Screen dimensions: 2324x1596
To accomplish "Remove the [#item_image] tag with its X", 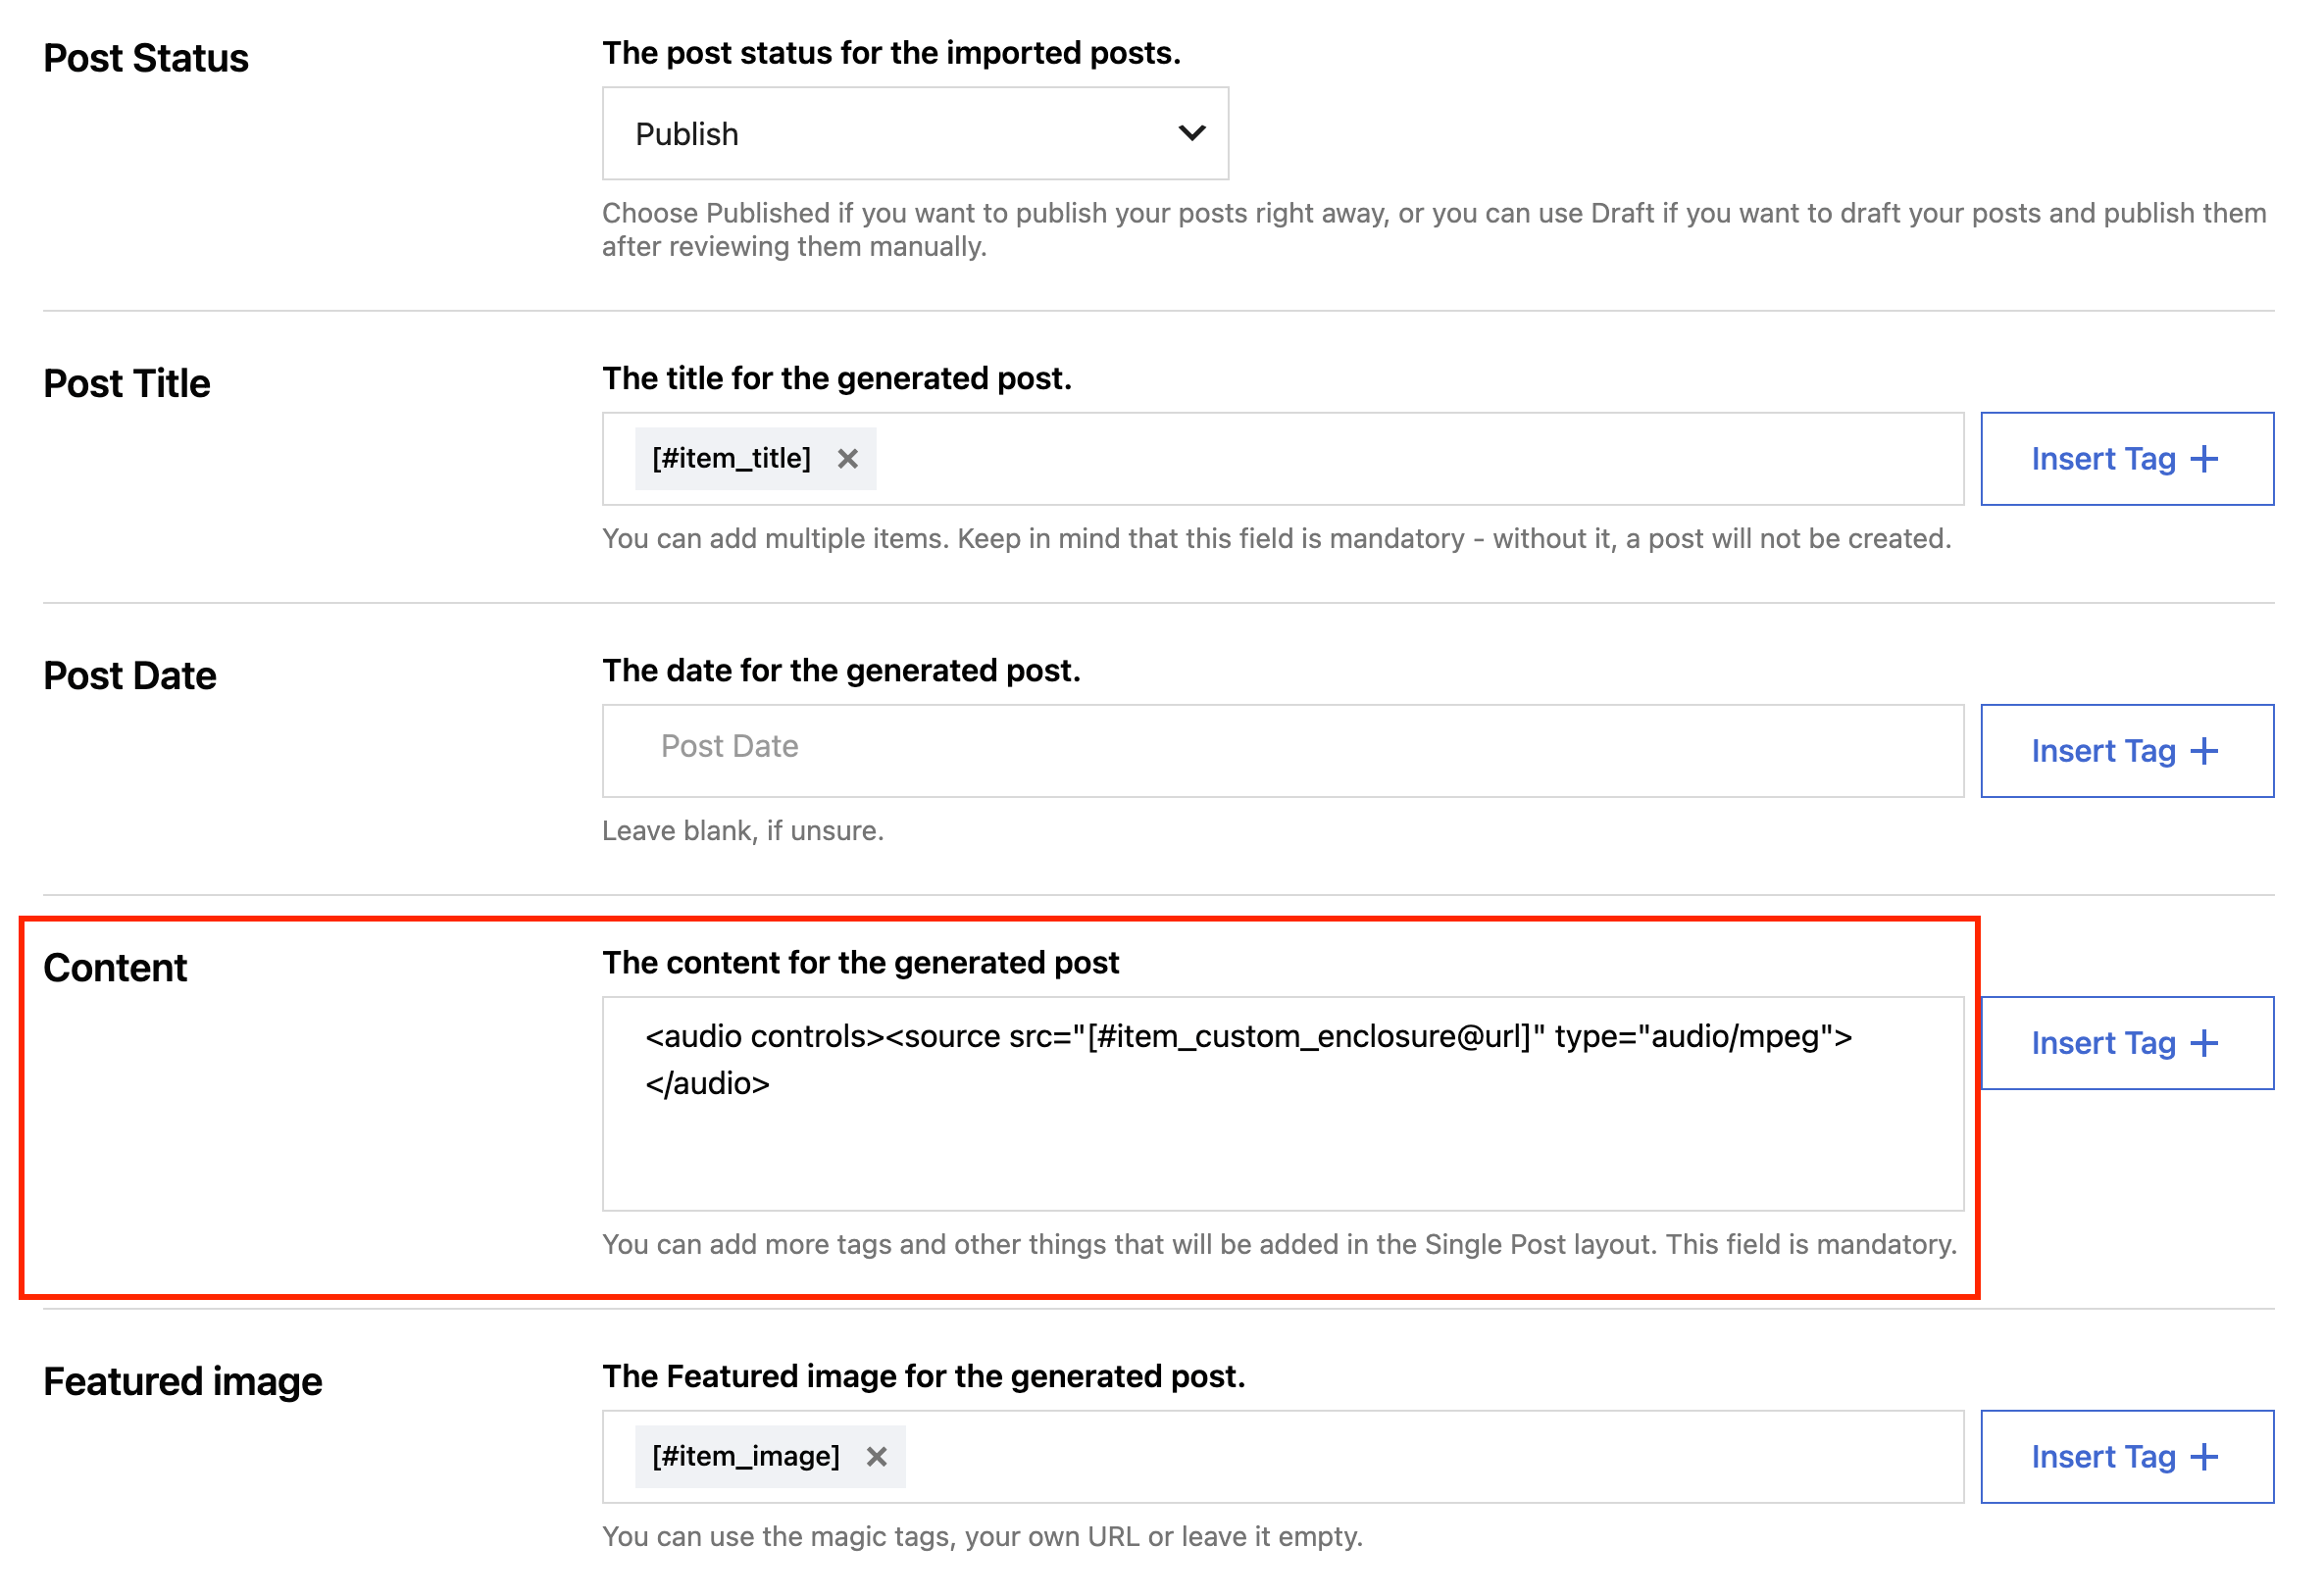I will pos(876,1457).
